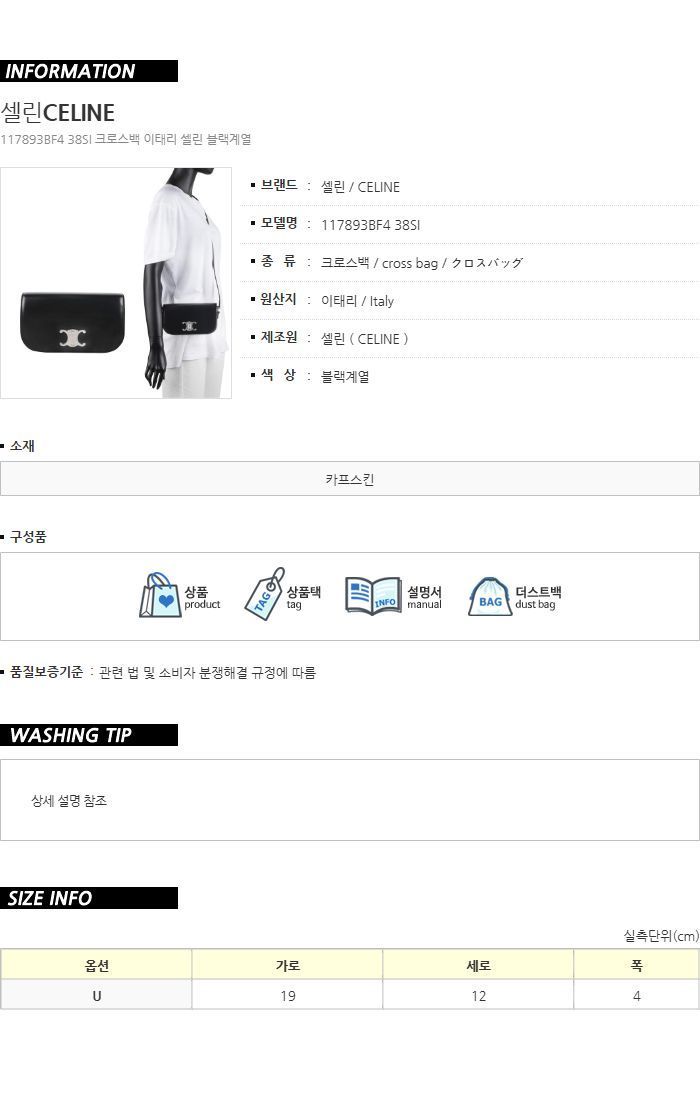
Task: Click the open manual INFO booklet icon
Action: [x=373, y=596]
